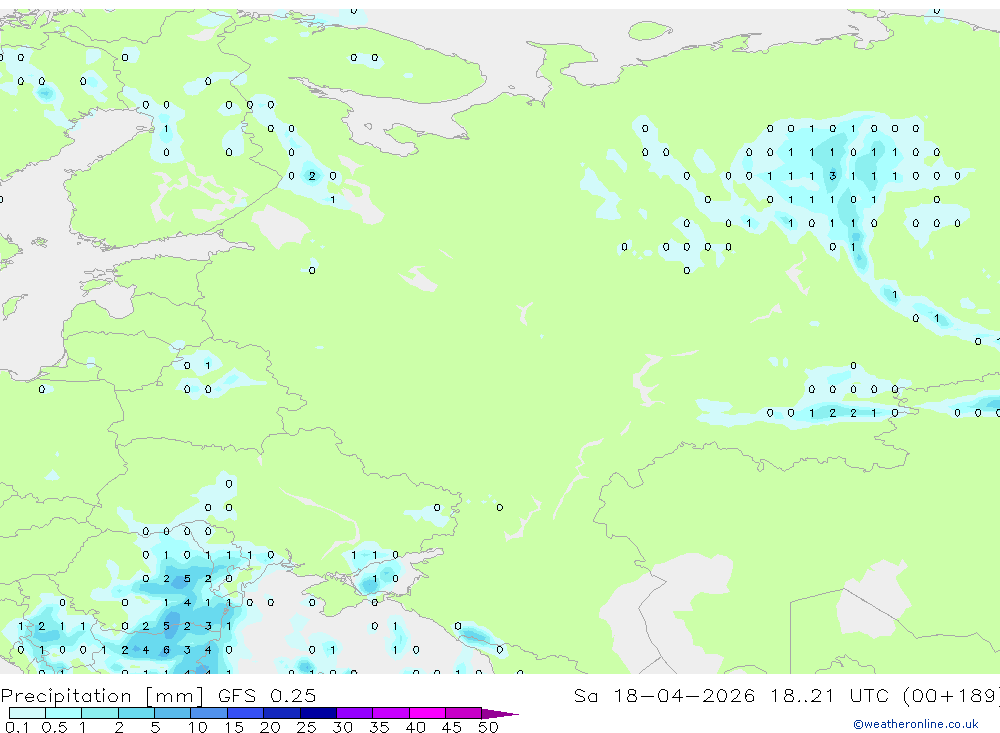This screenshot has height=733, width=1000.
Task: Select the 35–40 mm purple legend swatch
Action: 391,713
